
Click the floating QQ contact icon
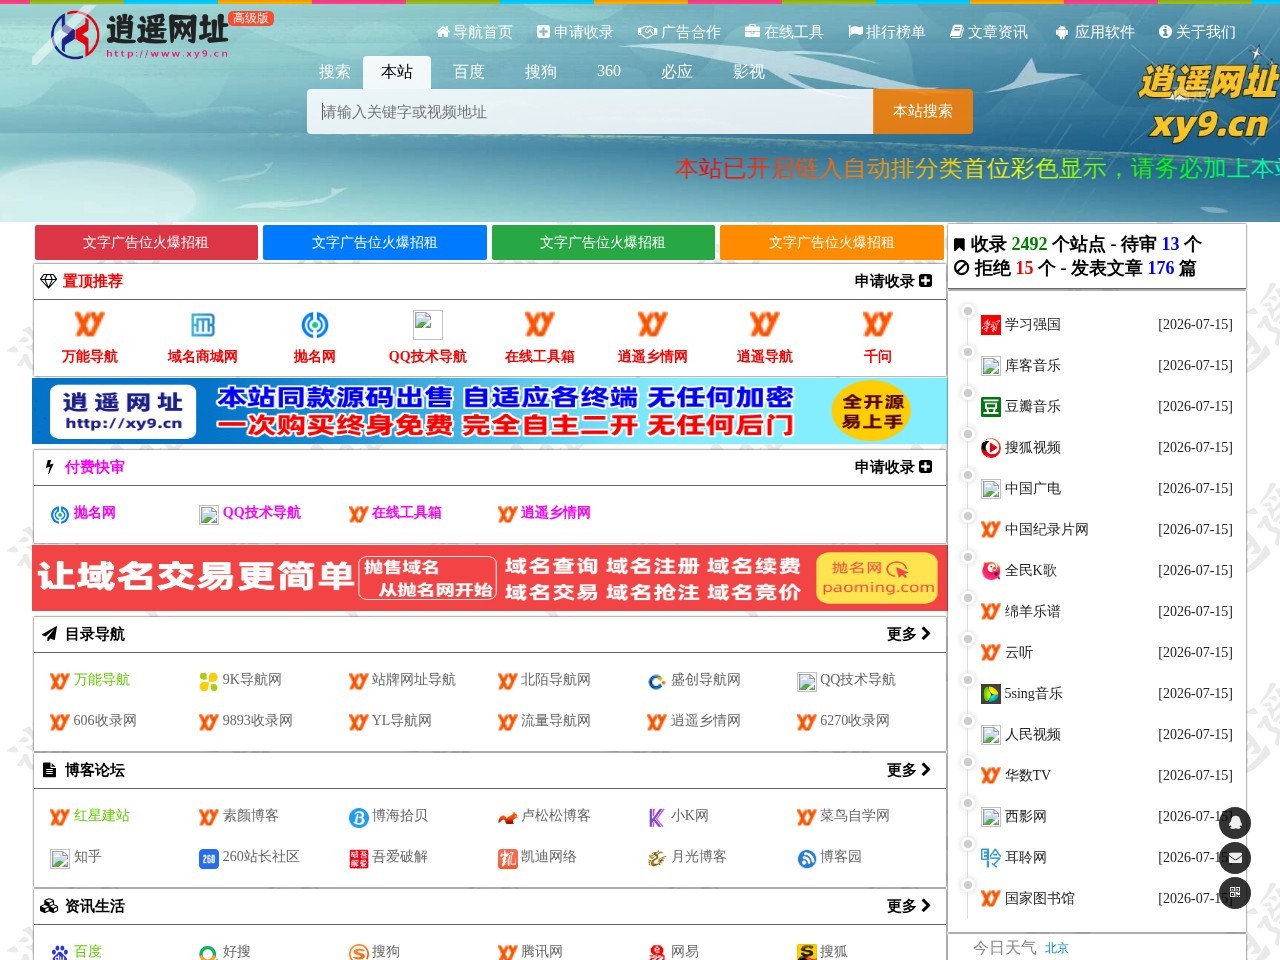click(1235, 823)
